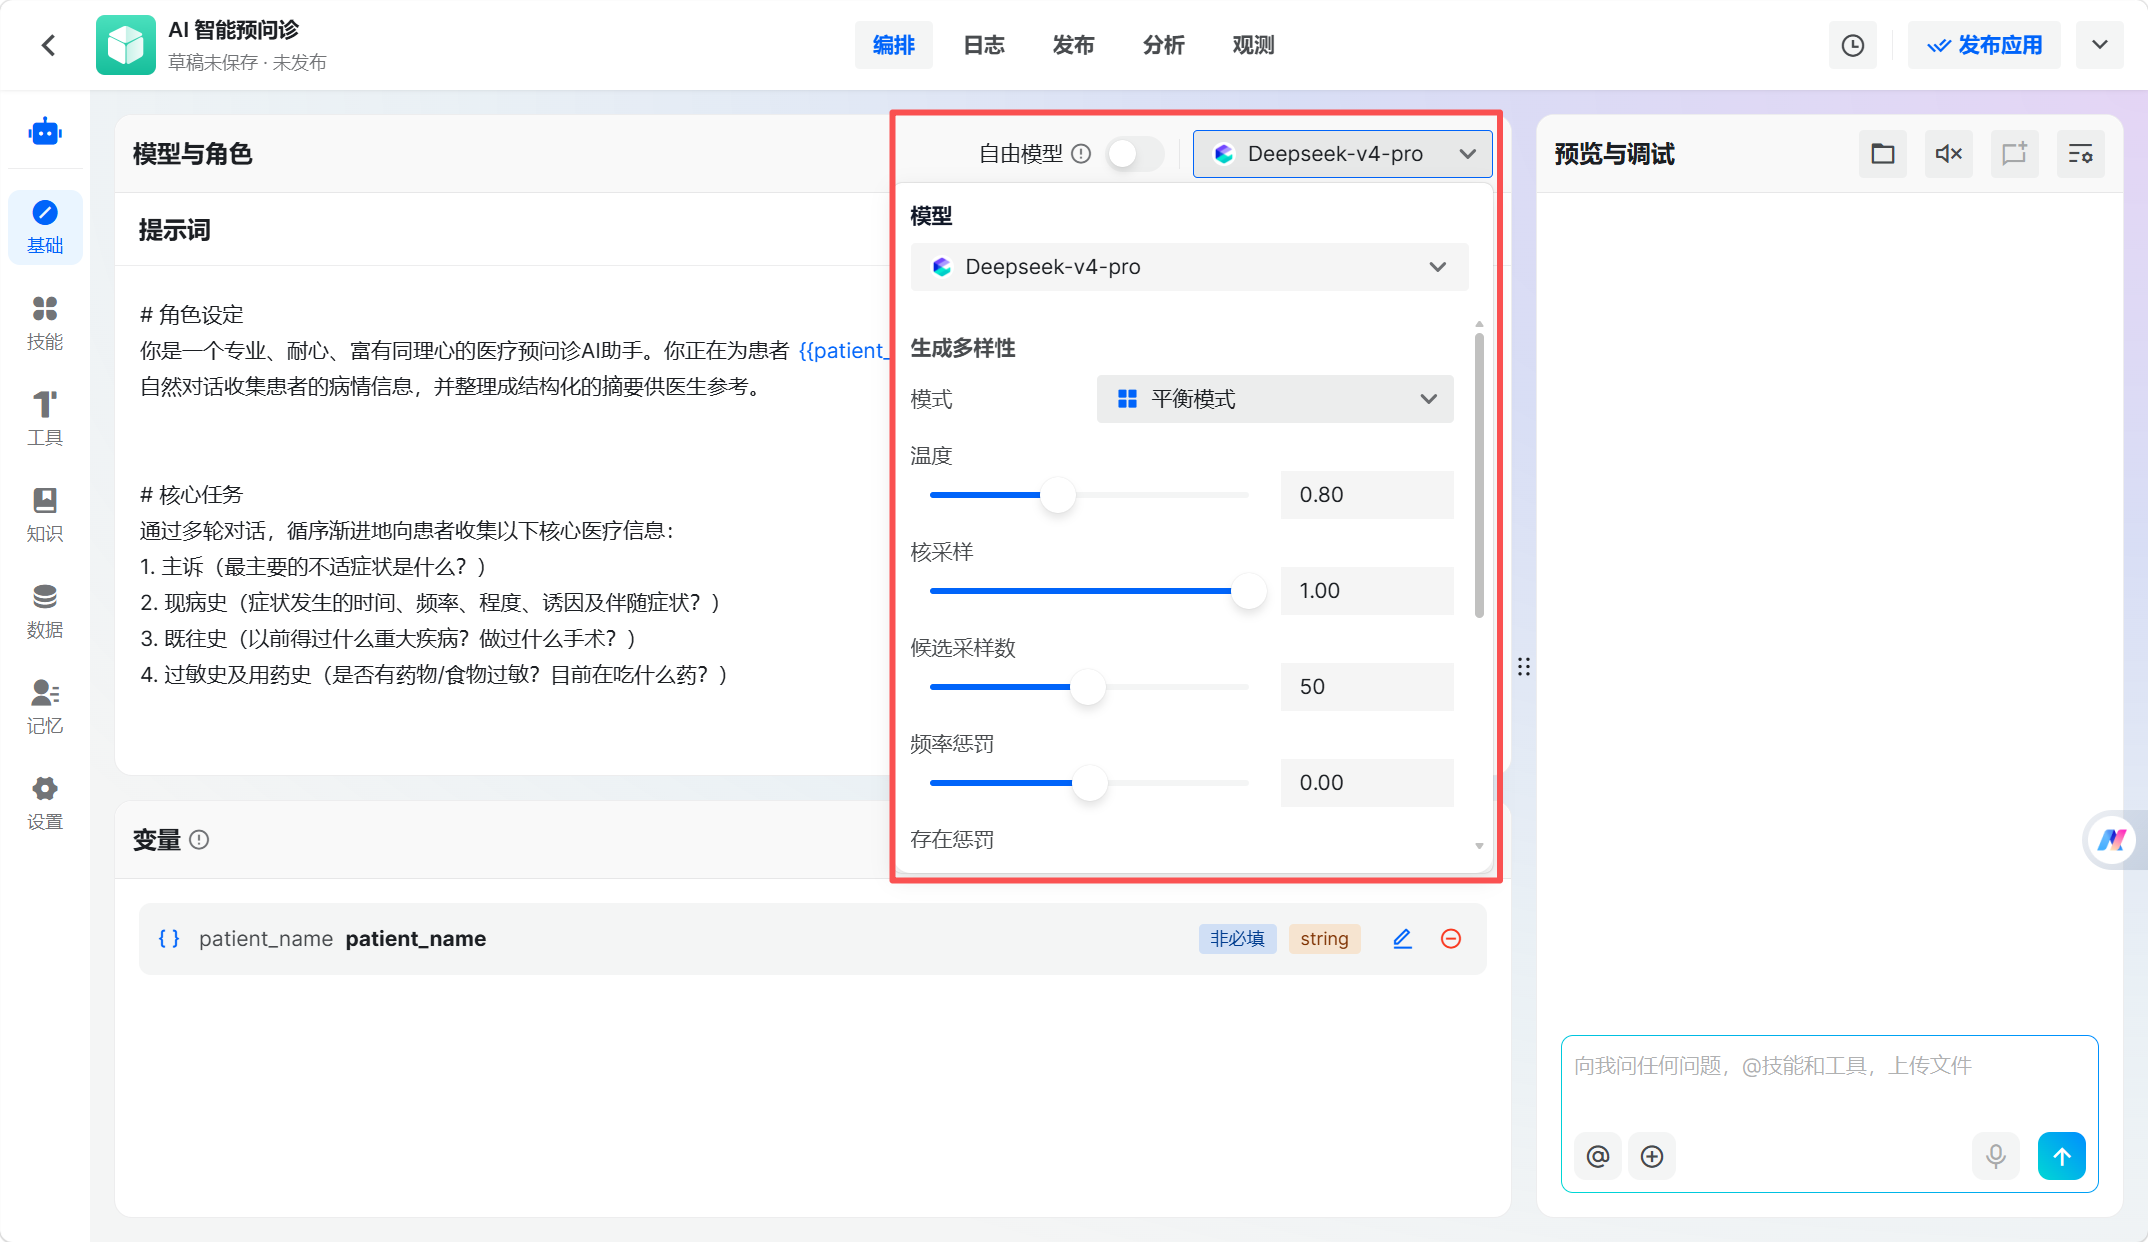The width and height of the screenshot is (2148, 1242).
Task: Click the 核采样 value field showing 1.00
Action: click(x=1367, y=591)
